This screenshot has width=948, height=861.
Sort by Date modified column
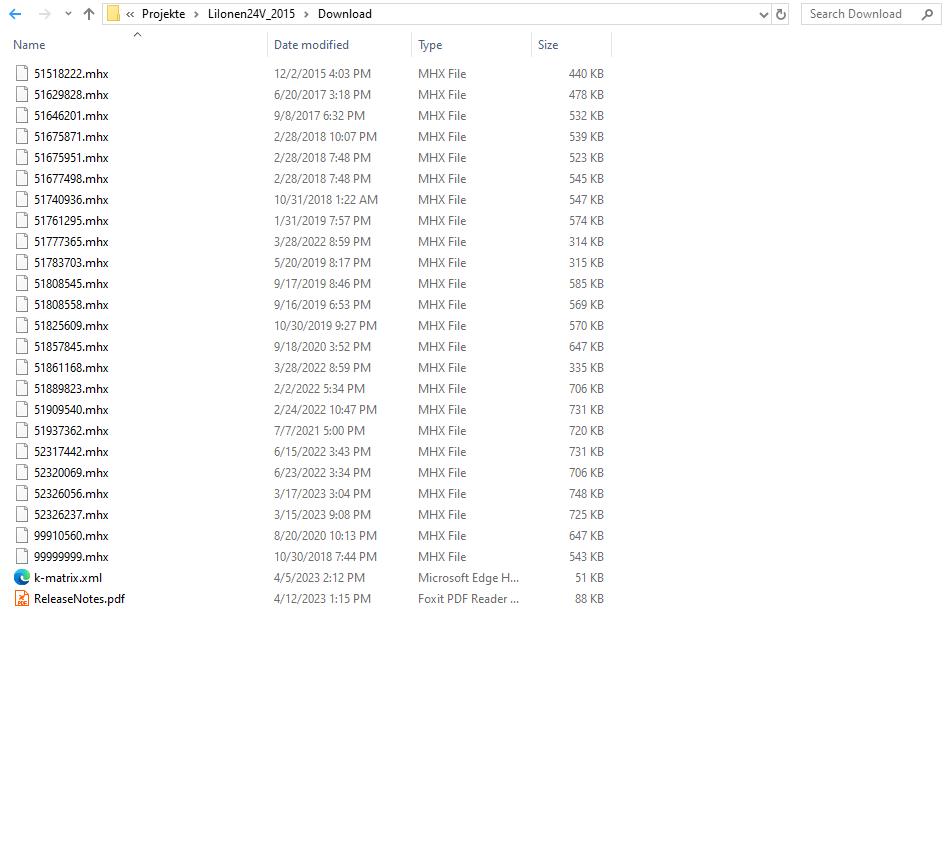click(x=311, y=45)
